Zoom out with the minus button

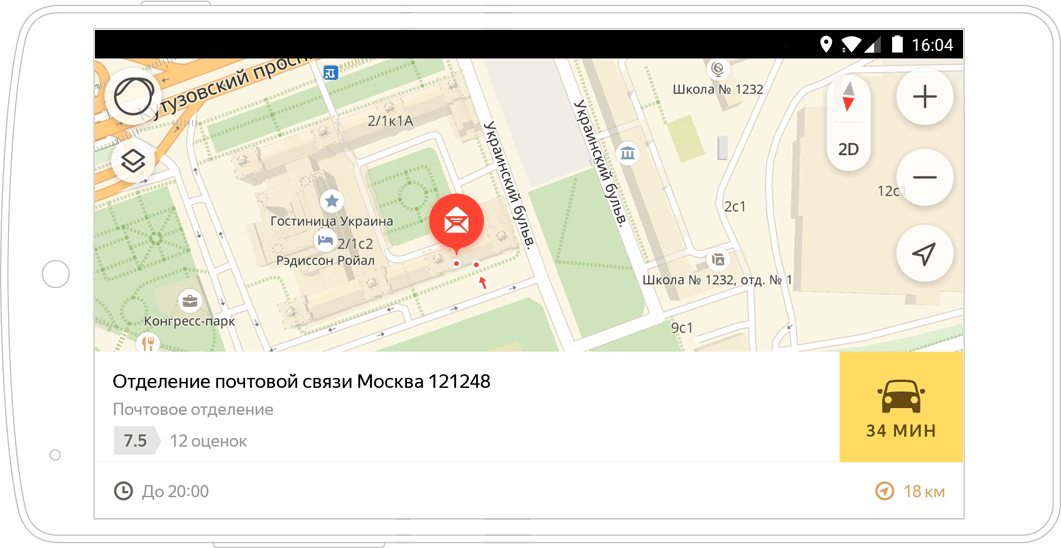click(x=924, y=177)
